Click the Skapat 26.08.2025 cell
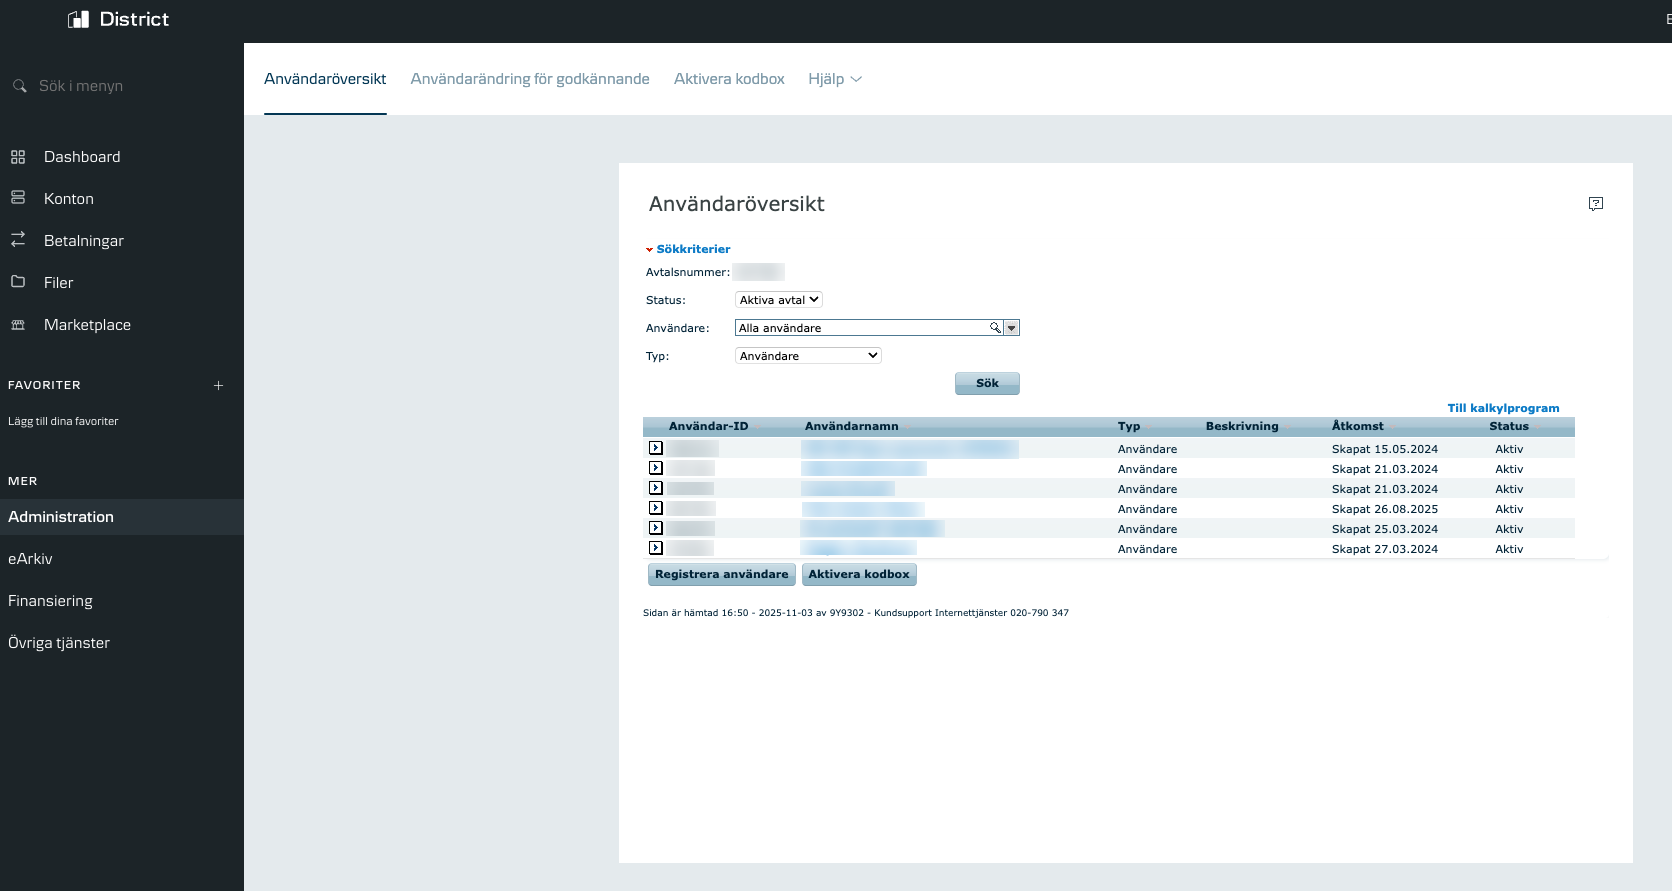 [1385, 509]
